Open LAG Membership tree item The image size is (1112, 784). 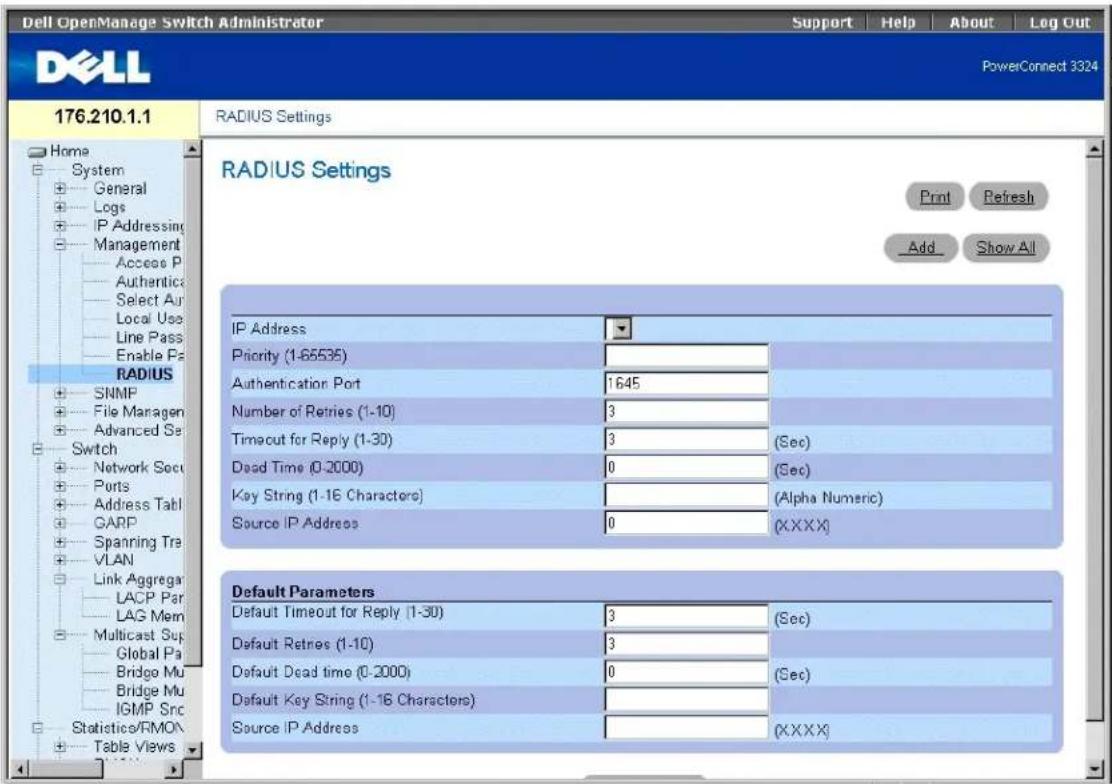149,616
